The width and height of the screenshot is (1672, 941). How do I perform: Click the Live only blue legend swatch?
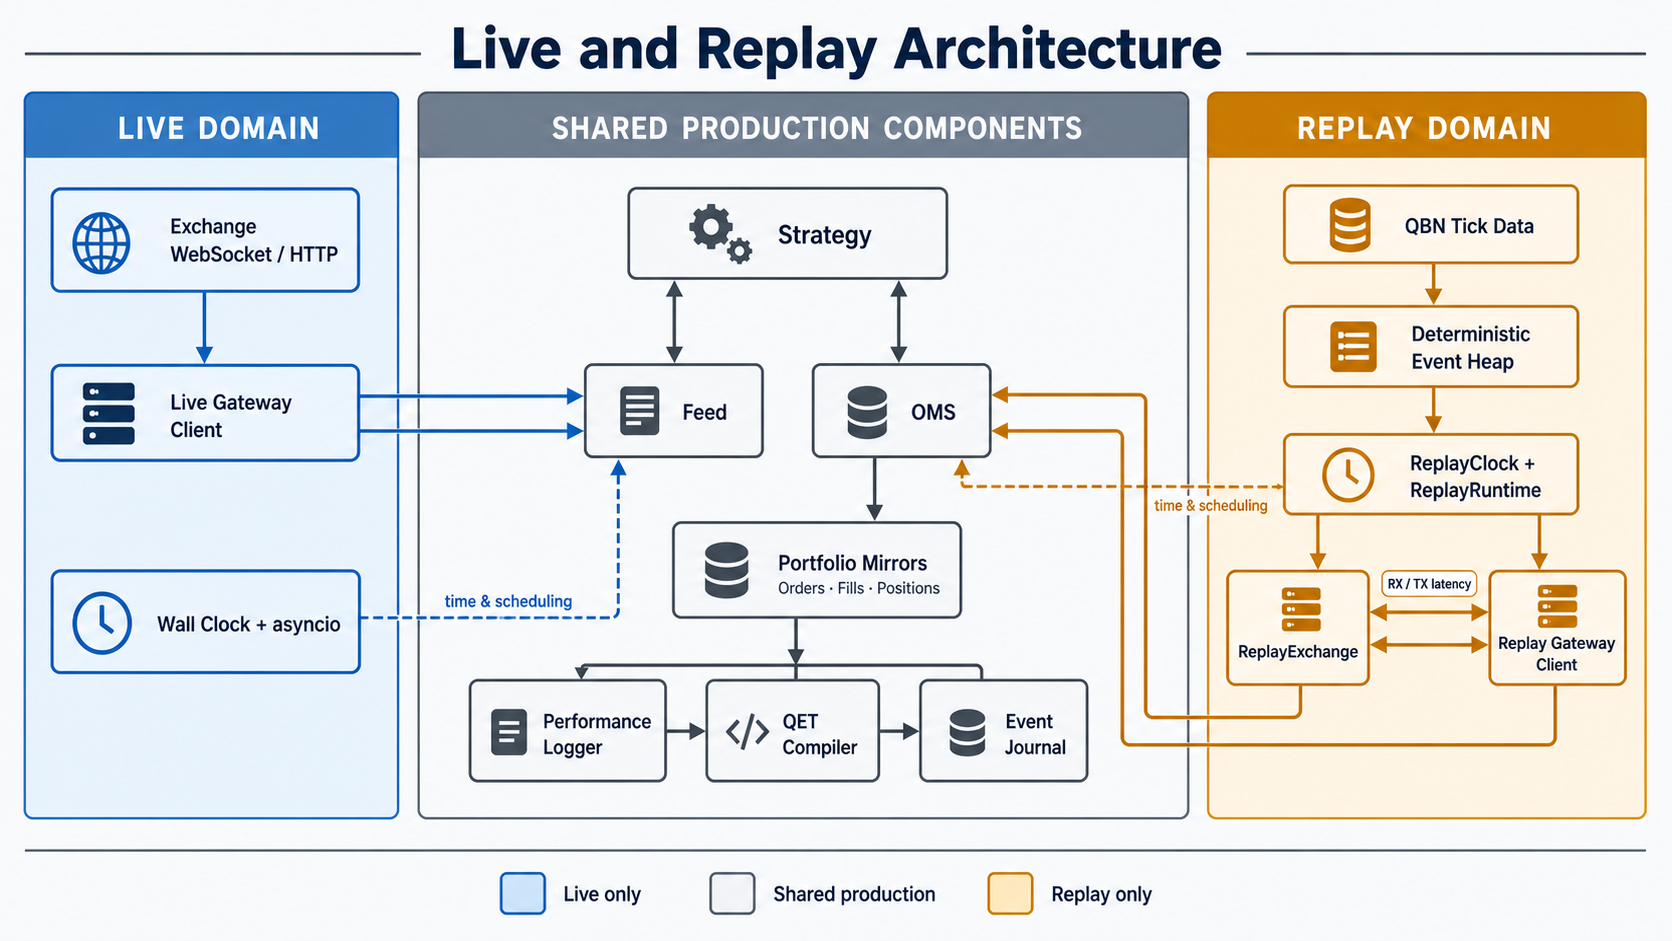(523, 893)
